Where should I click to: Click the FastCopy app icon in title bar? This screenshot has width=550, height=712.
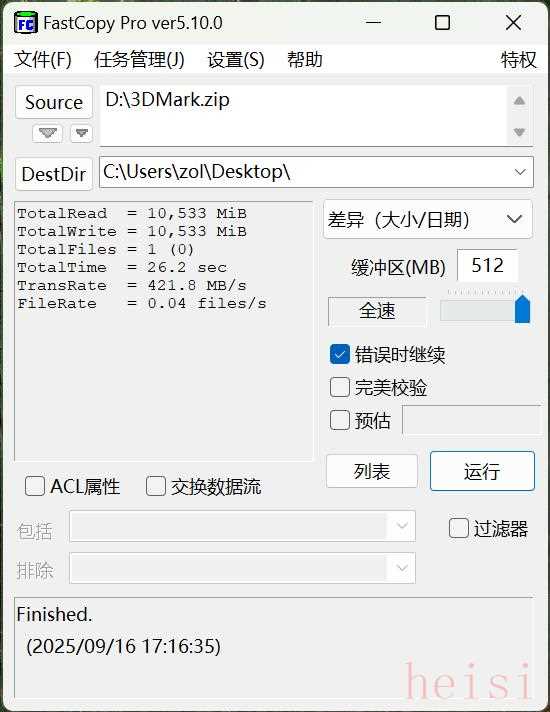pyautogui.click(x=25, y=23)
